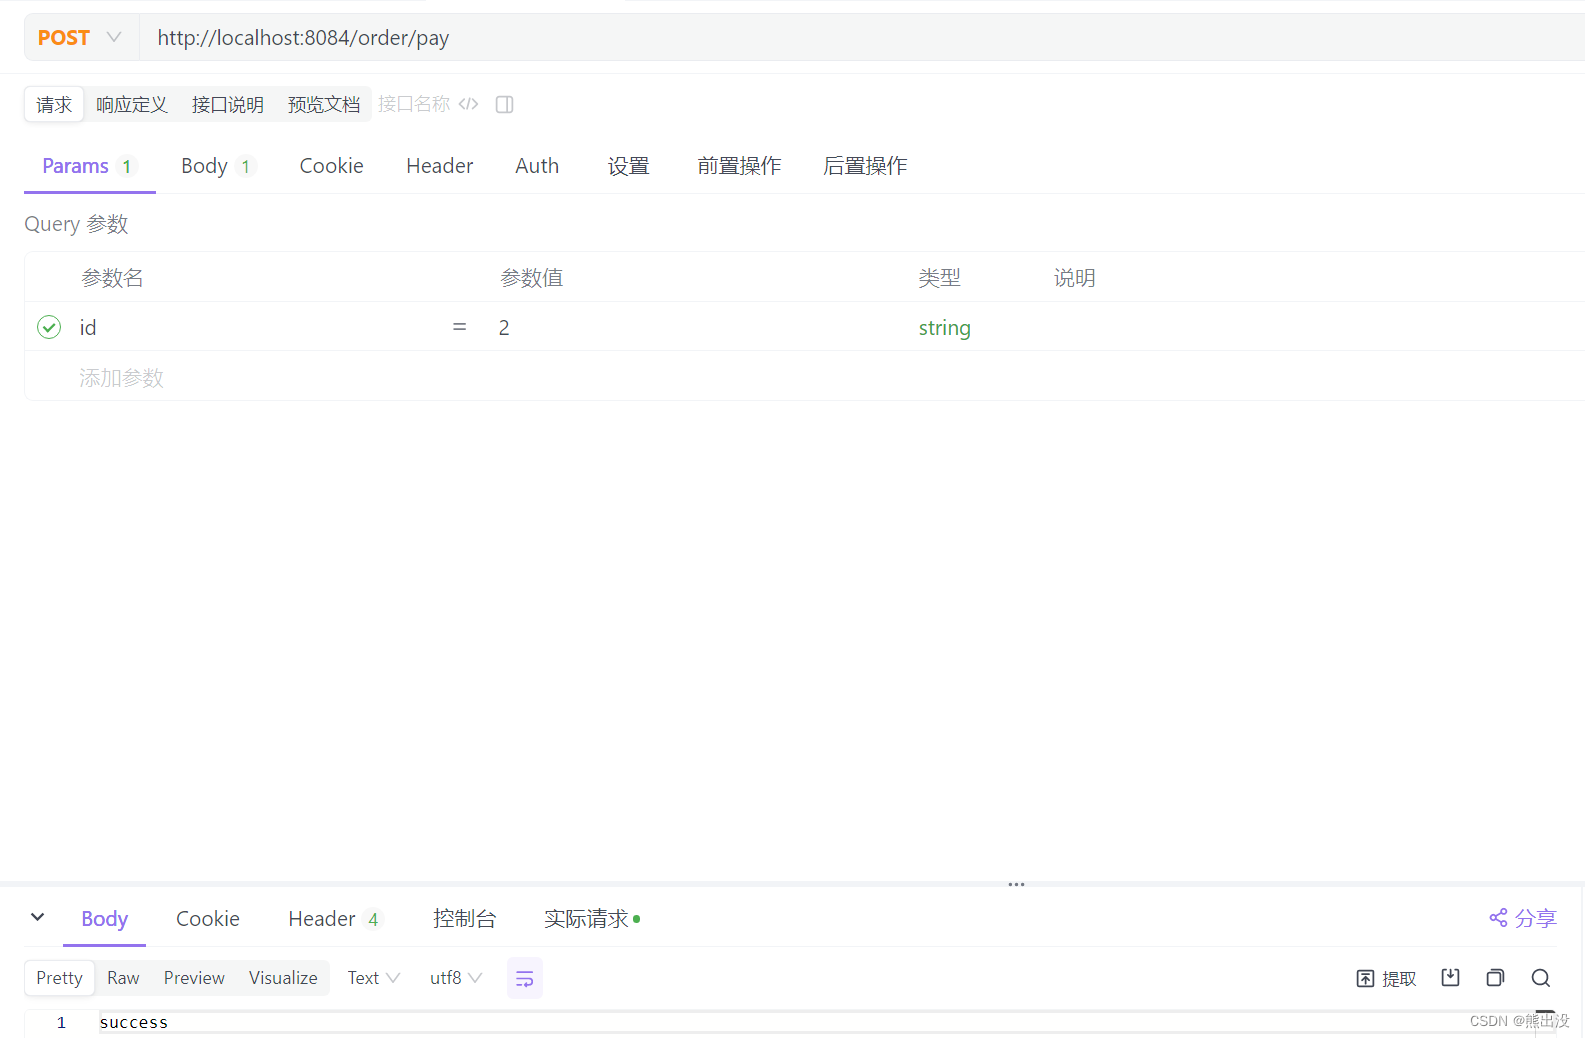
Task: Switch to the 响应定义 tab
Action: pyautogui.click(x=132, y=105)
